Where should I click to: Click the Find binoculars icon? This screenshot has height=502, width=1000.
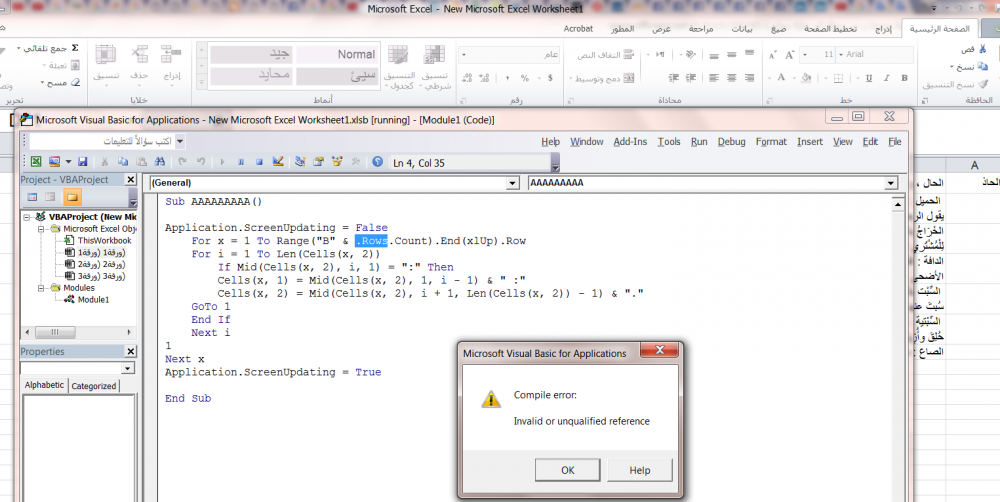tap(160, 162)
